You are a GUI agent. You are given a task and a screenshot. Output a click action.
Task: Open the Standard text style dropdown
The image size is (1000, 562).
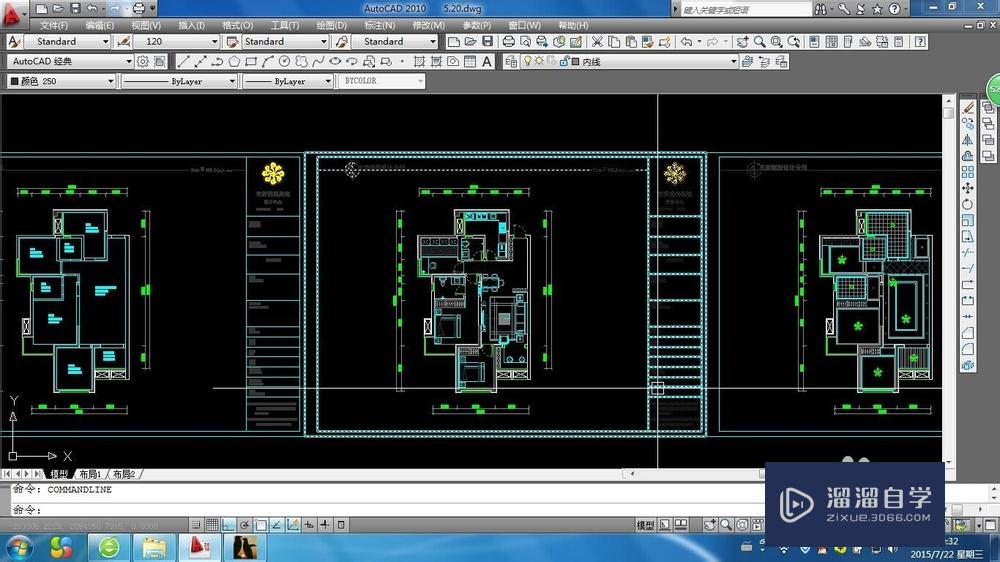(68, 41)
